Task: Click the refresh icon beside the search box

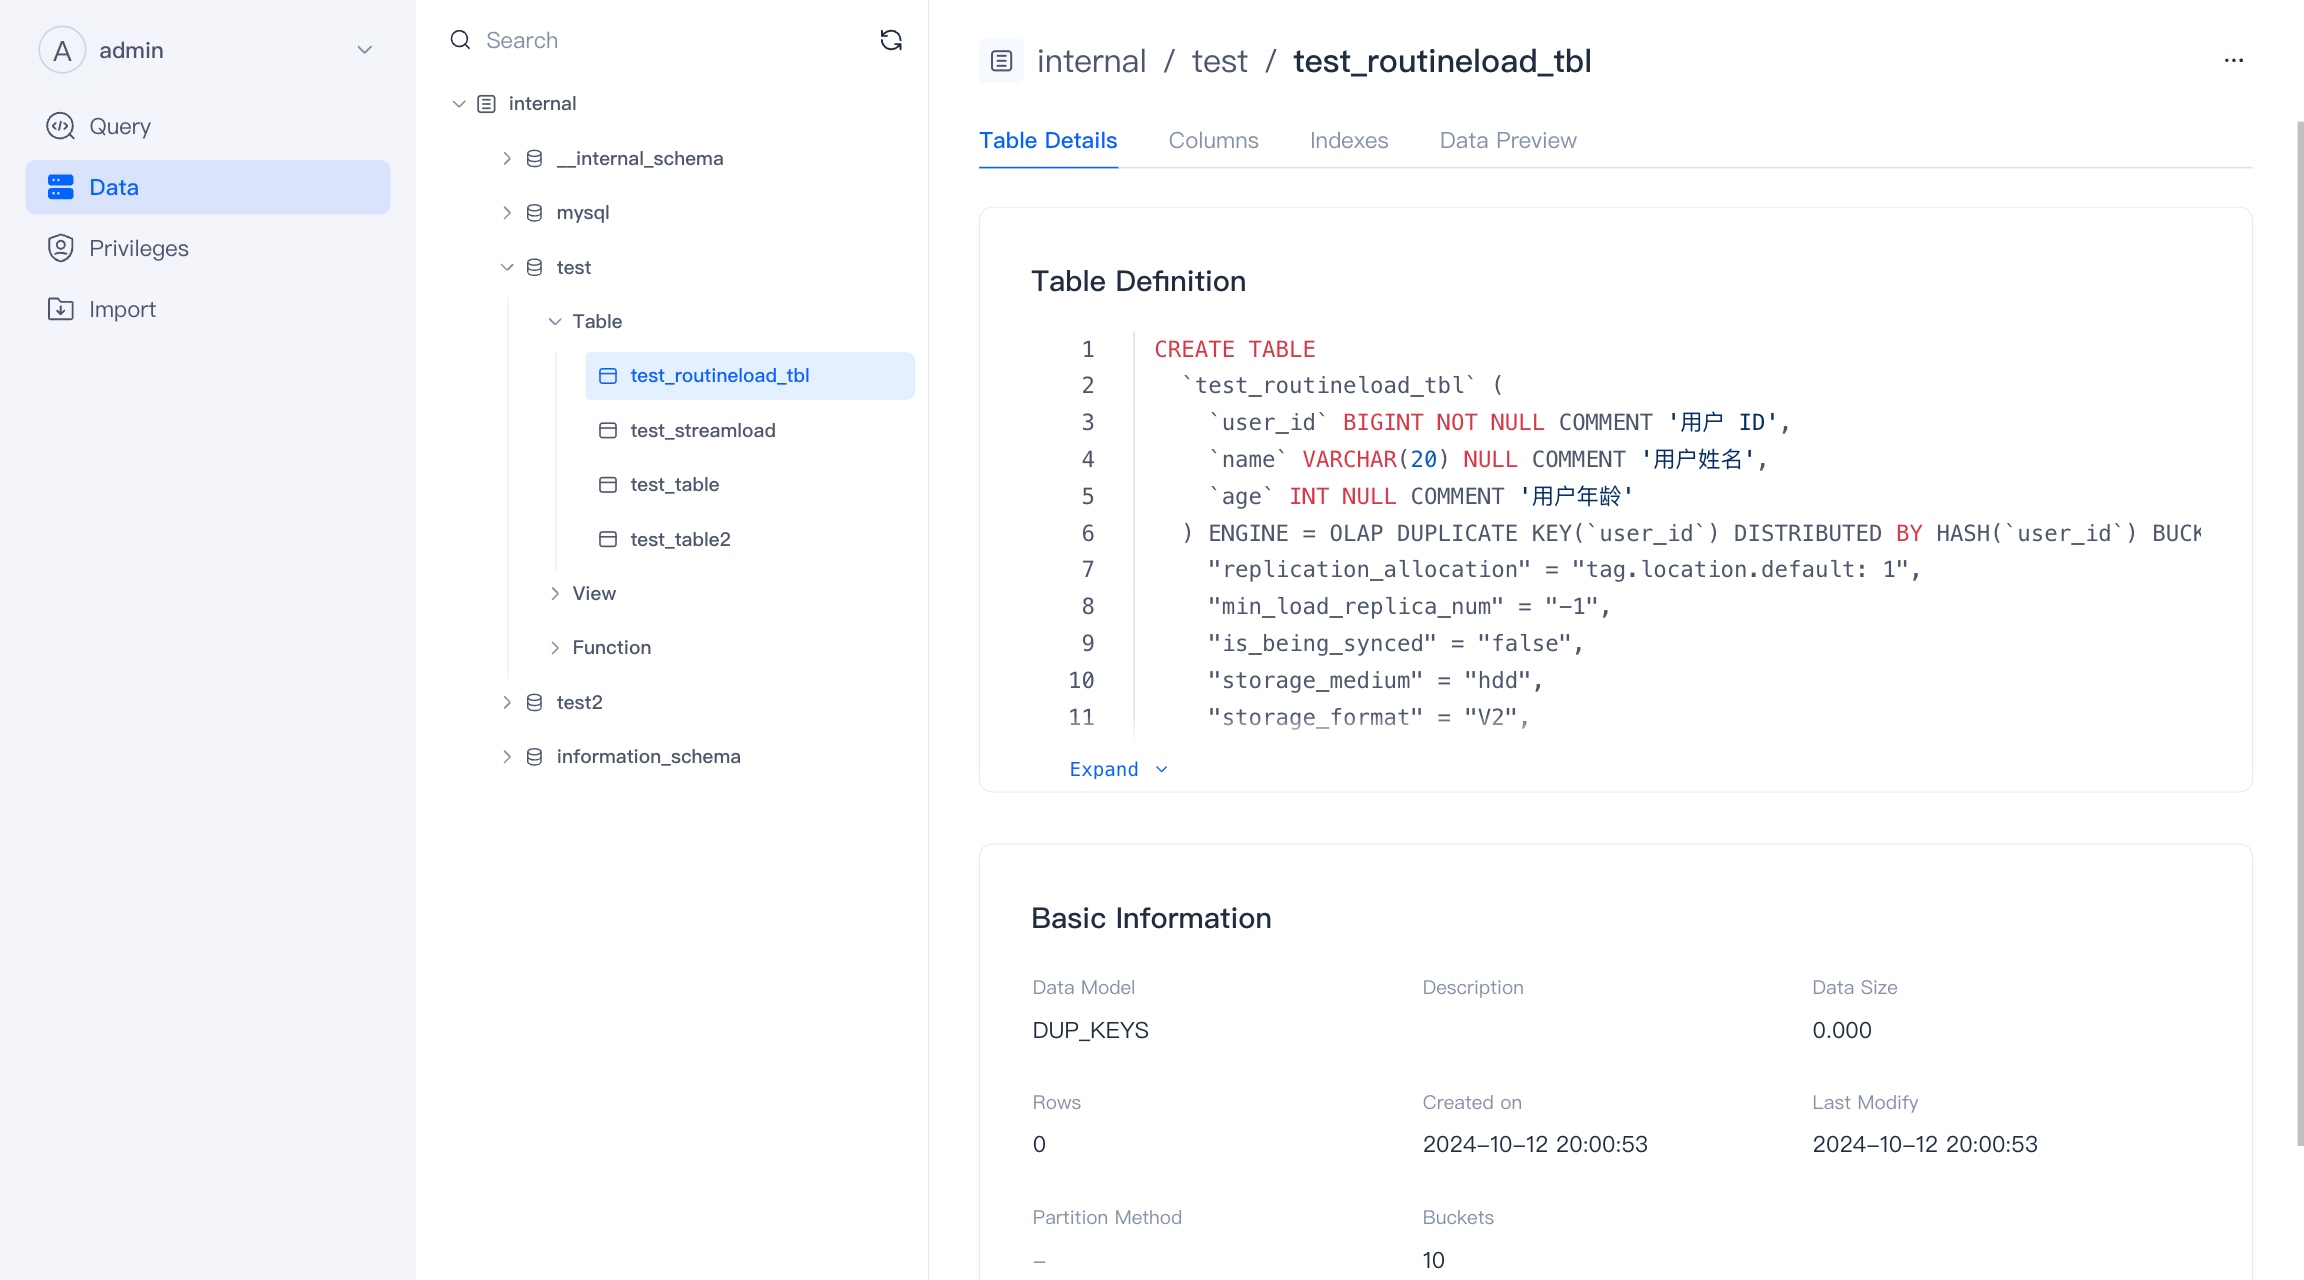Action: tap(890, 40)
